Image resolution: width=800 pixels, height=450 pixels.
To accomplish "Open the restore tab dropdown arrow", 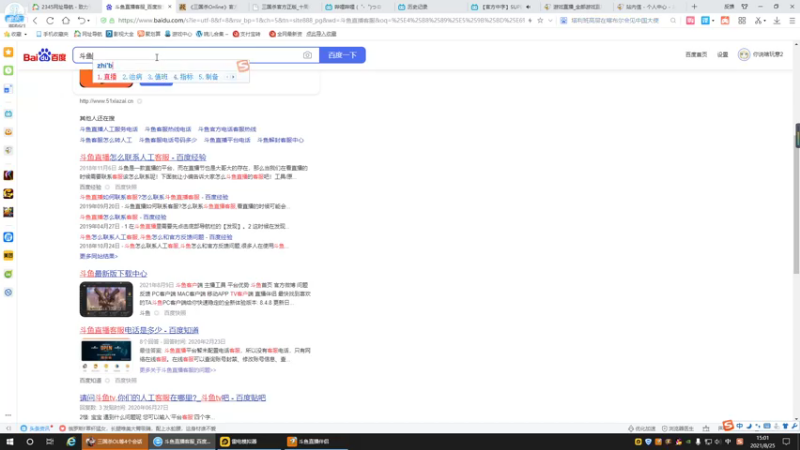I will (x=89, y=21).
